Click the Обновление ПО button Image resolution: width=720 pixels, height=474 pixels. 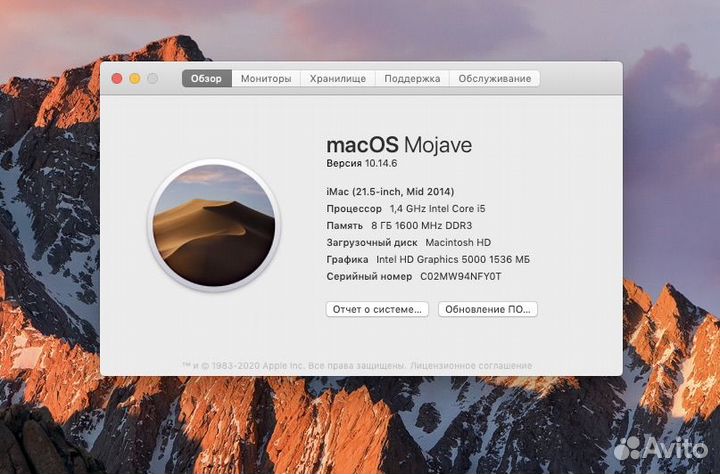click(488, 310)
